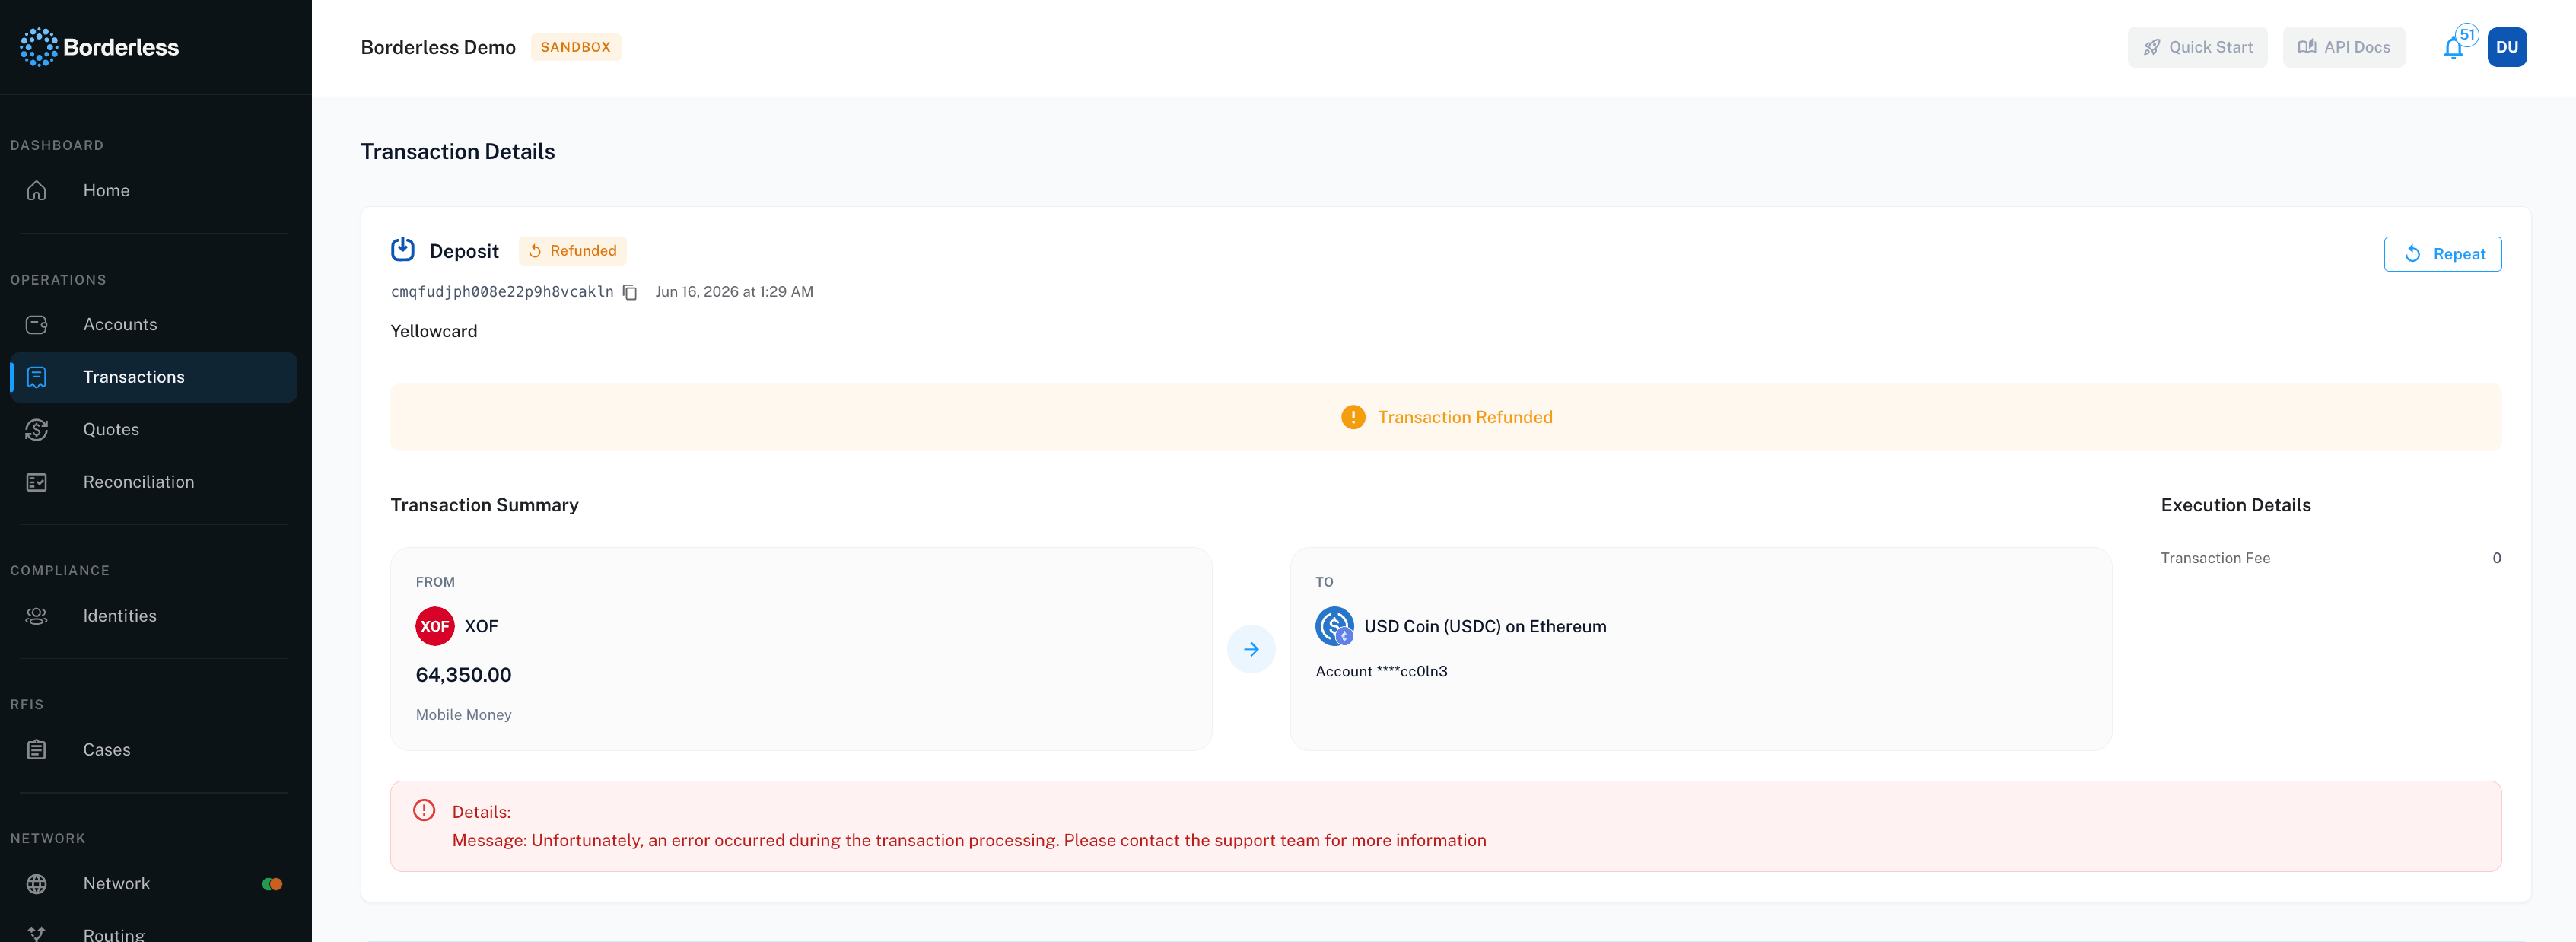Click USD Coin (USDC) on Ethereum text
Screen dimensions: 2576x942
coord(1485,626)
